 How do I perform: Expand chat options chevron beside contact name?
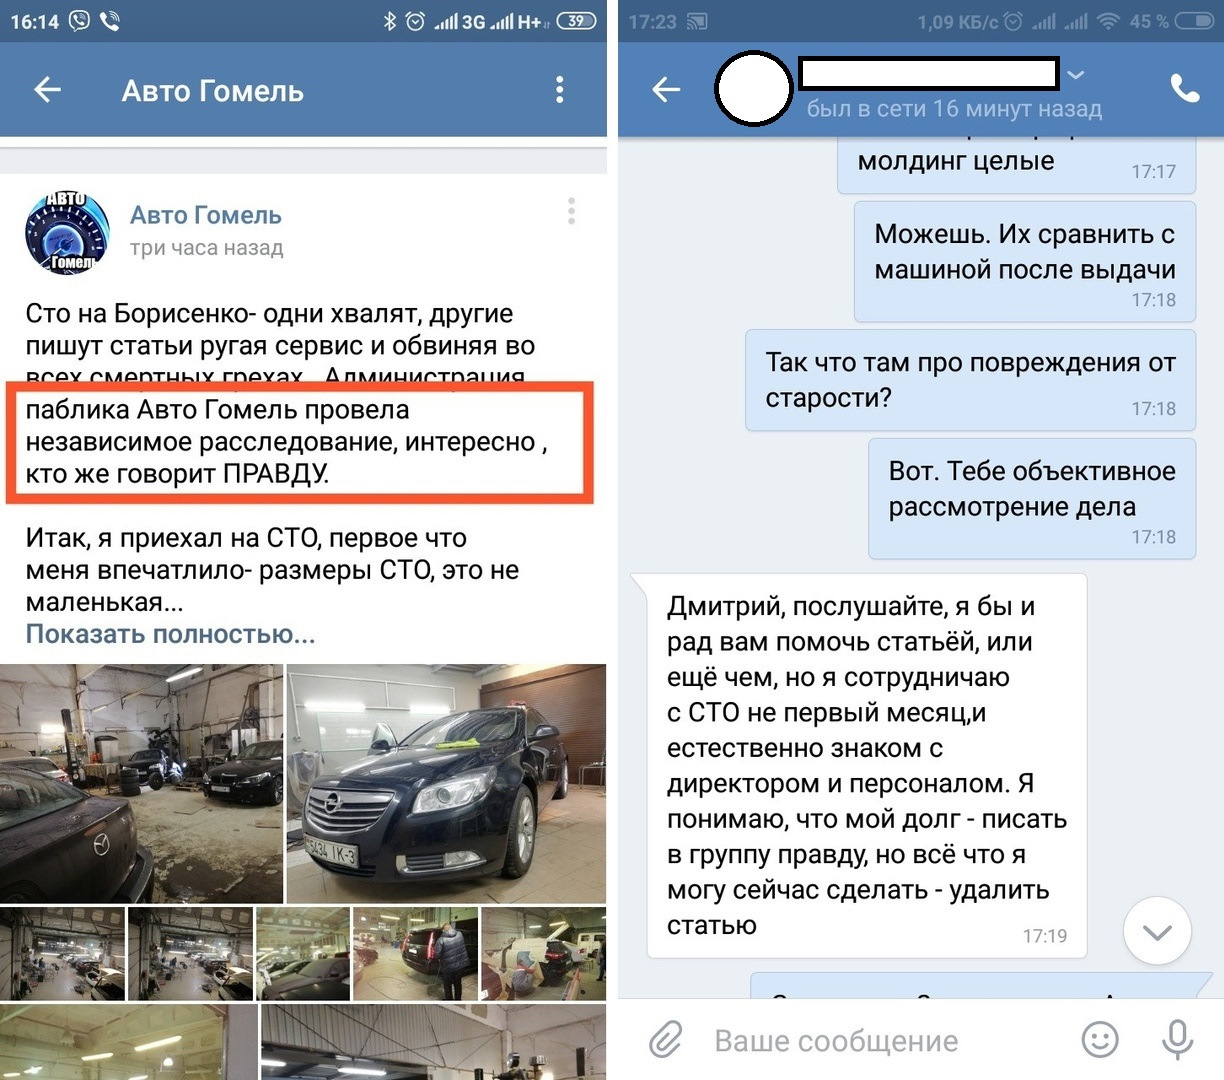[1076, 75]
